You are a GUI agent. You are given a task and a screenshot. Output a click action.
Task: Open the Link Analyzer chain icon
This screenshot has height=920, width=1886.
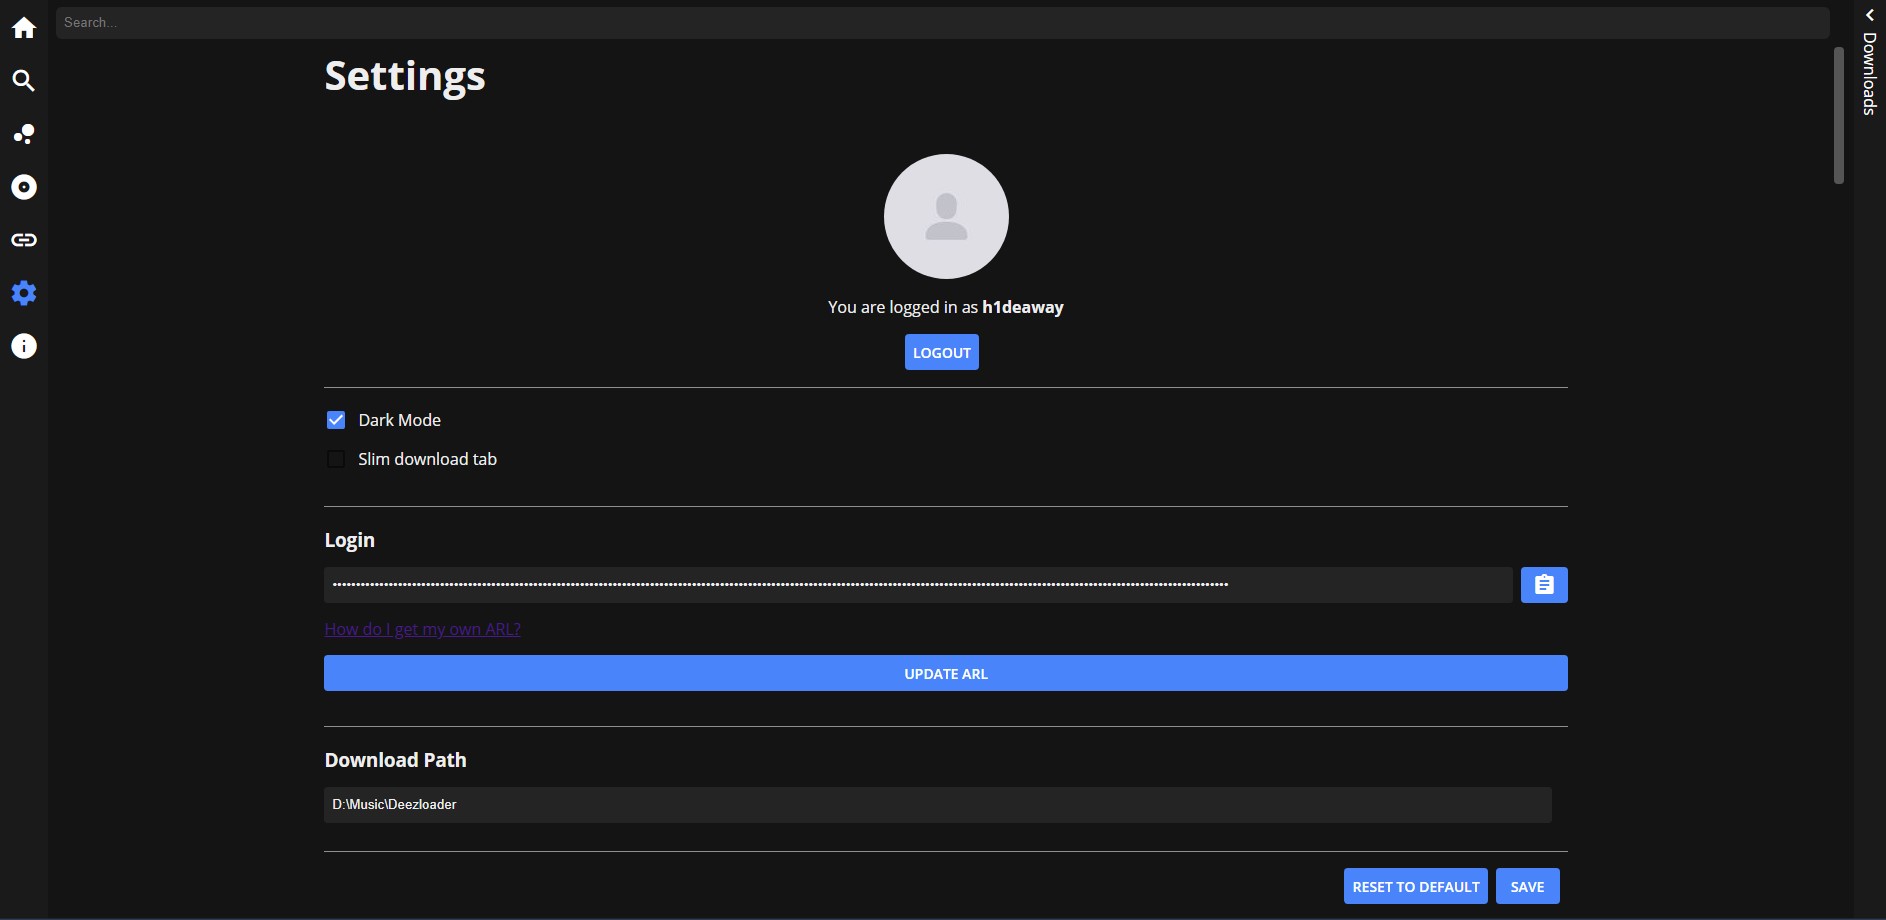[24, 240]
